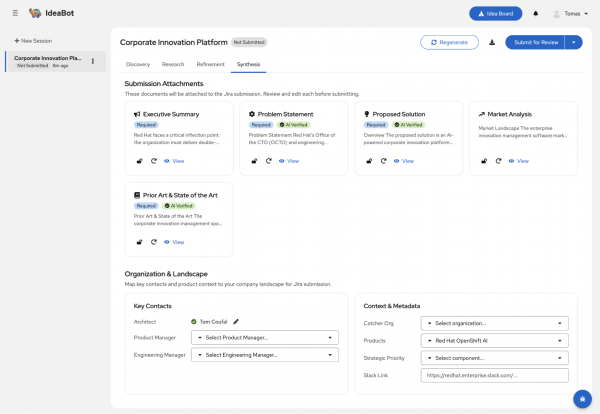The width and height of the screenshot is (600, 414).
Task: View the Market Analysis document
Action: pyautogui.click(x=518, y=161)
